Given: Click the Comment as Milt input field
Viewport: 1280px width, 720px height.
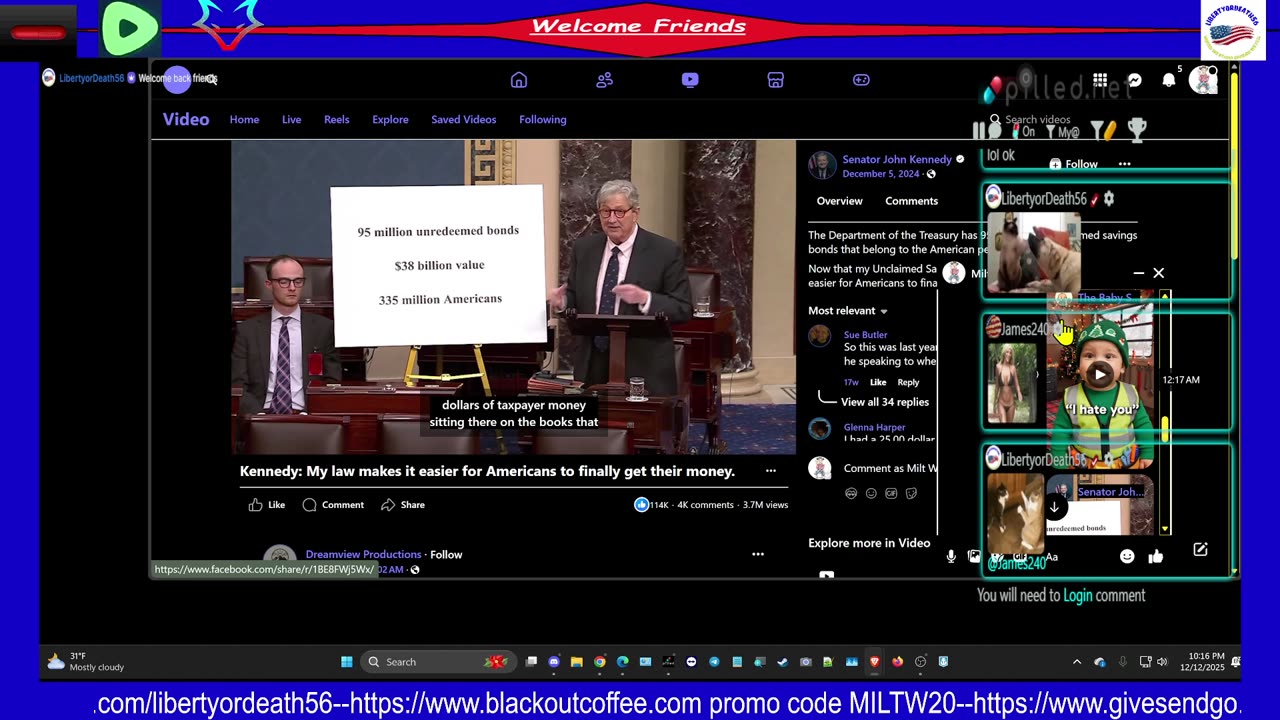Looking at the screenshot, I should [890, 468].
